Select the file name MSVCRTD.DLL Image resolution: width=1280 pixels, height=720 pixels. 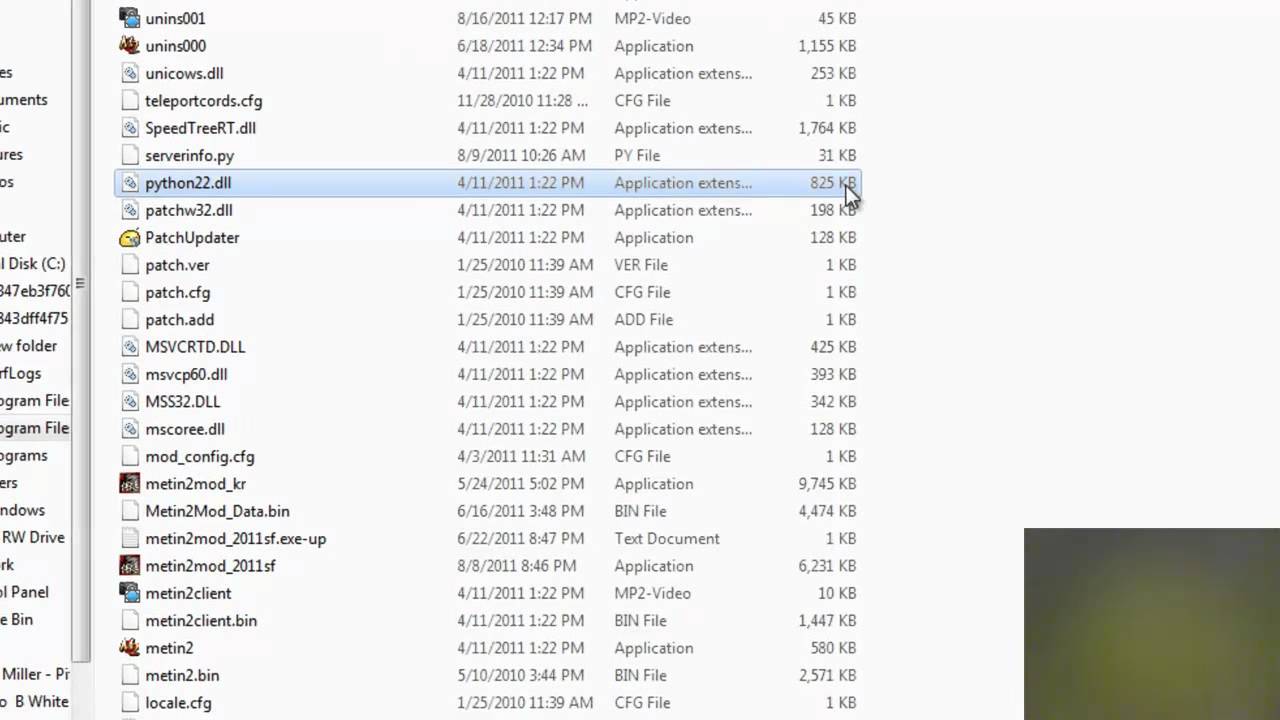(x=195, y=347)
